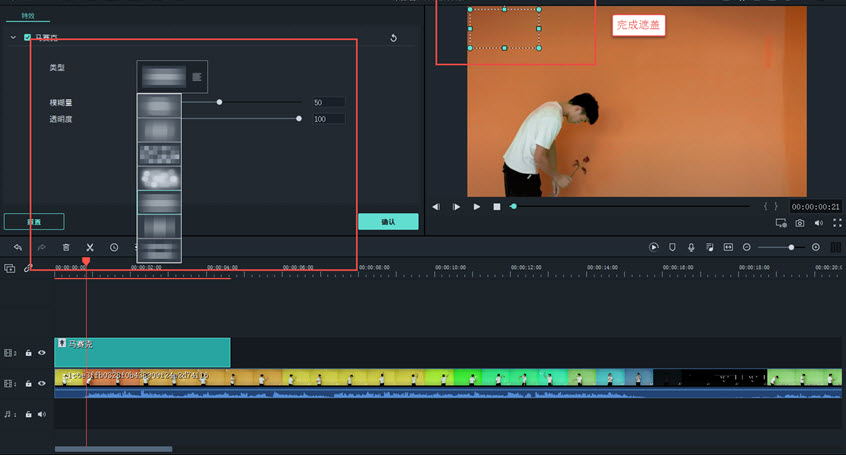Viewport: 846px width, 455px height.
Task: Select the pixelated mosaic type option
Action: [159, 154]
